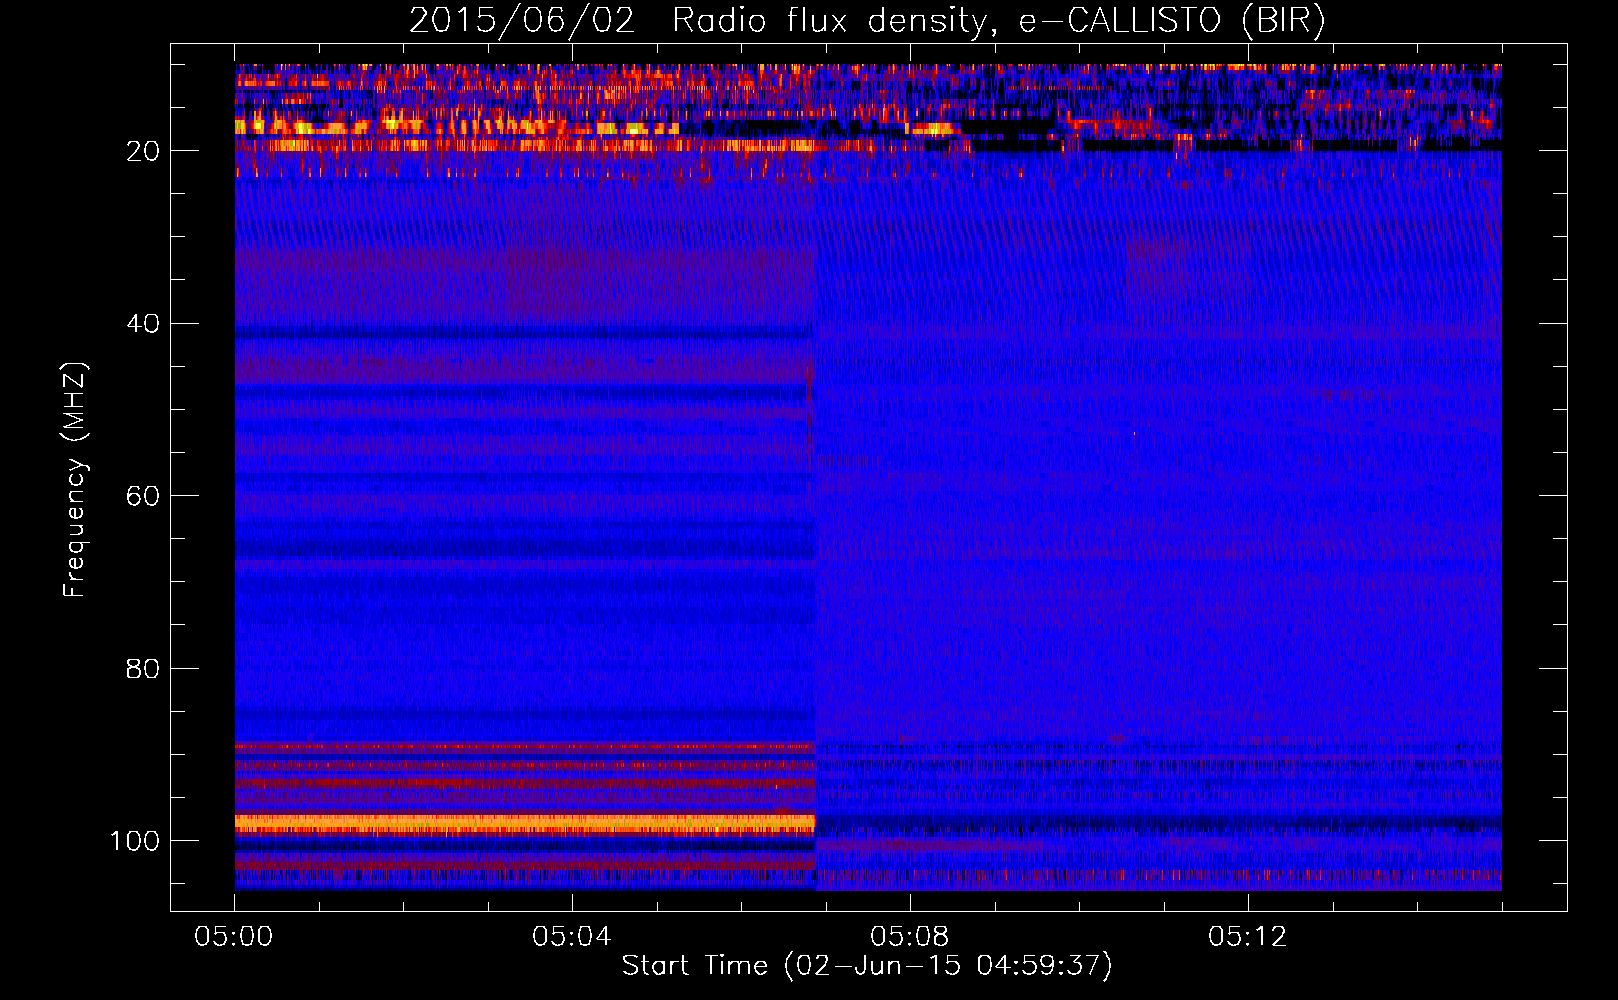Click the '20' frequency tick label

[x=144, y=151]
